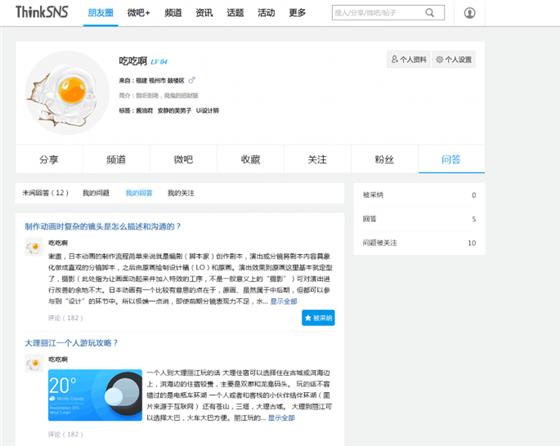This screenshot has height=446, width=560.
Task: Click the ThinkSNS logo
Action: [x=42, y=12]
